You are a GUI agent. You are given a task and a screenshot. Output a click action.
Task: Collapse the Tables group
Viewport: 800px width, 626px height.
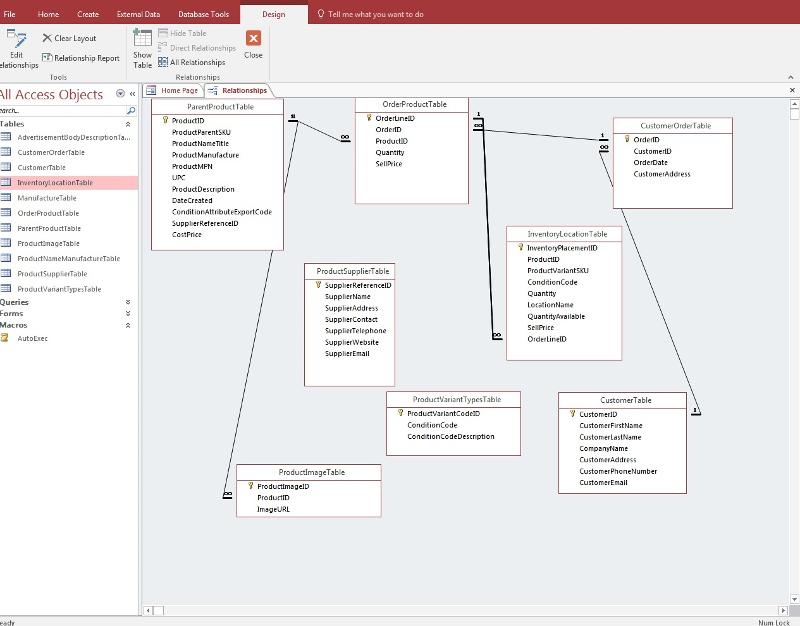point(128,124)
